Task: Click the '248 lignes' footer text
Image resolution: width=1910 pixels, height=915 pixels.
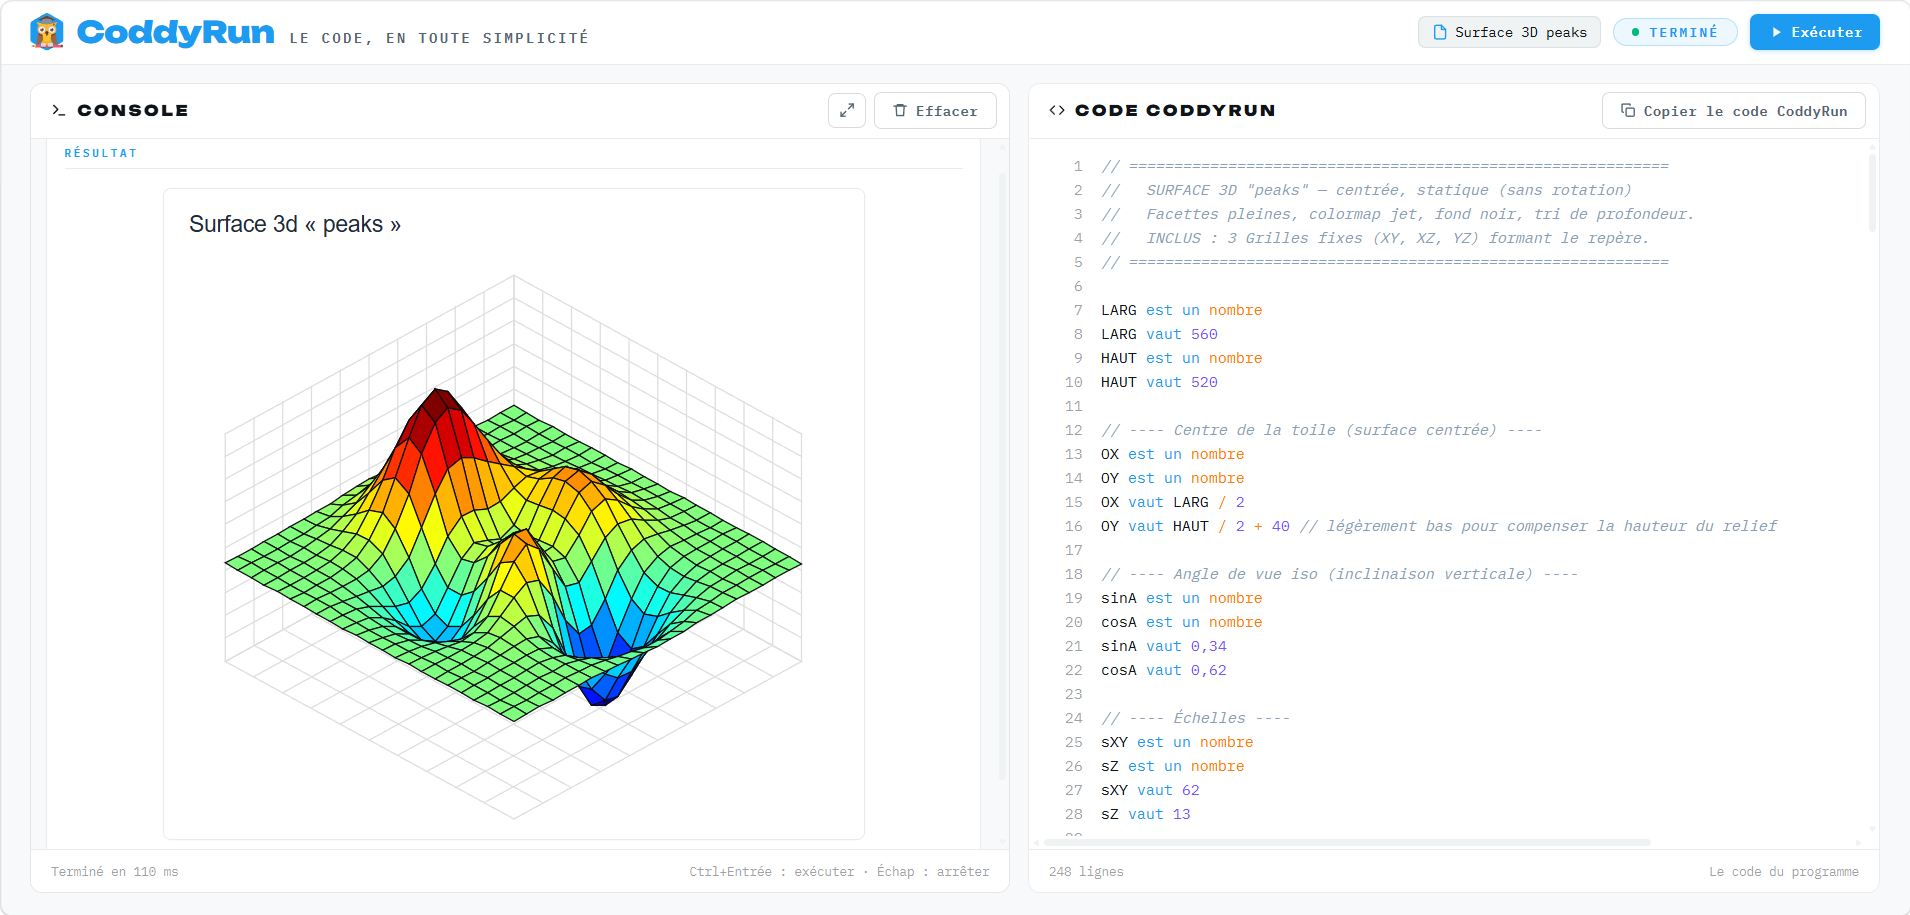Action: (x=1086, y=872)
